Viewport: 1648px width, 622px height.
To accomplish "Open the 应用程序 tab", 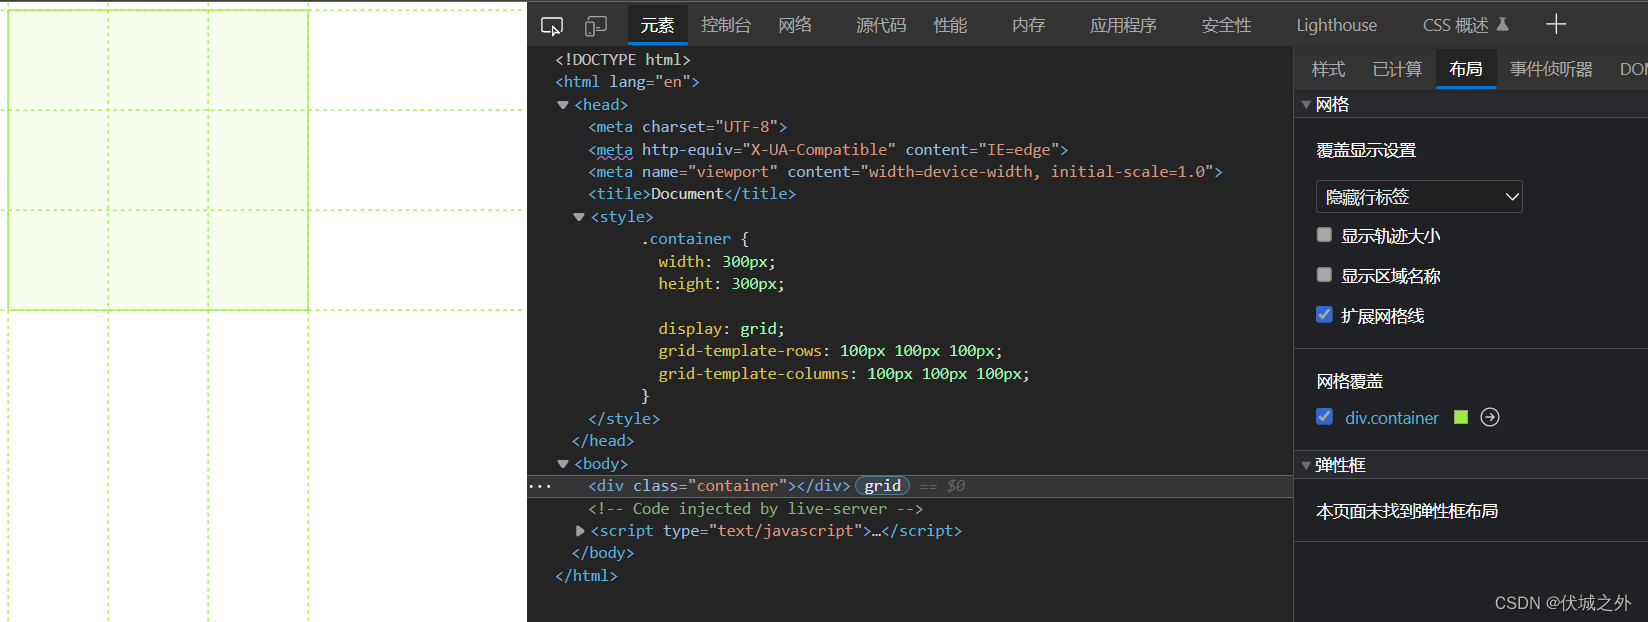I will [x=1123, y=25].
